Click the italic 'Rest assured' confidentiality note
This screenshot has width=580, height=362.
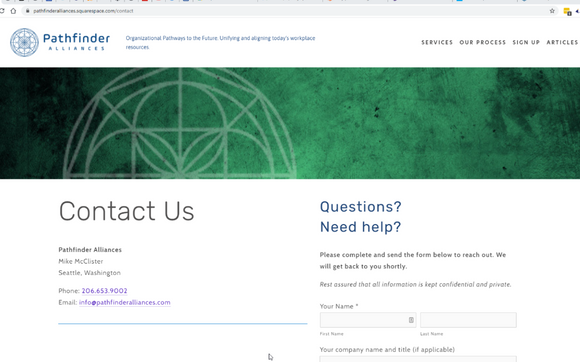(x=415, y=284)
